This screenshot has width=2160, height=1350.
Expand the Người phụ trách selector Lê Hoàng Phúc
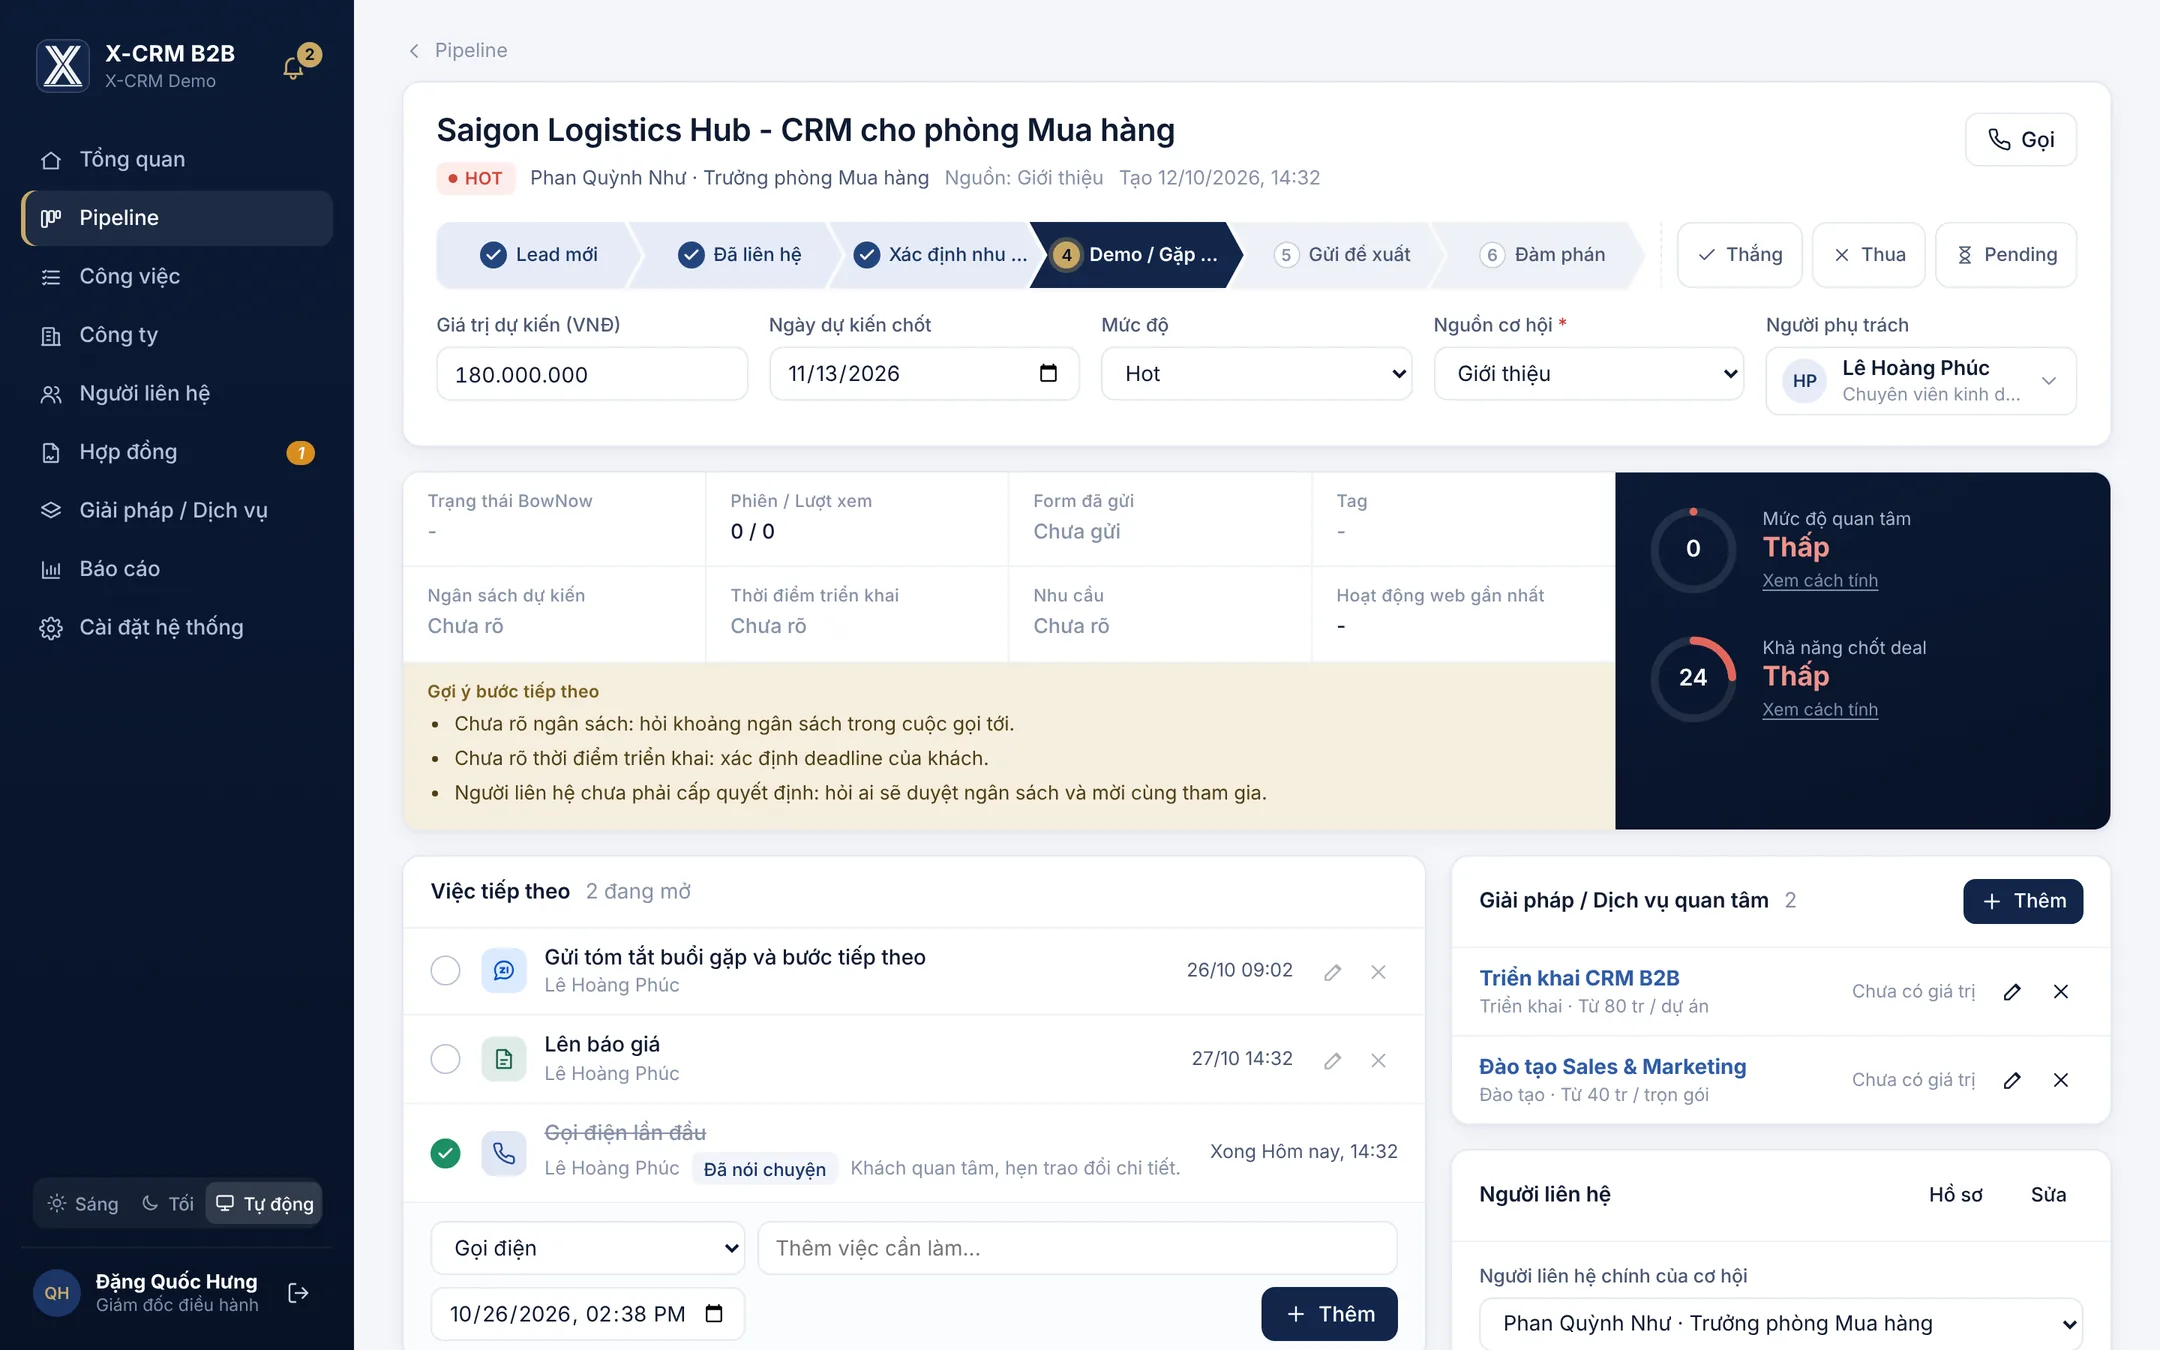1921,381
